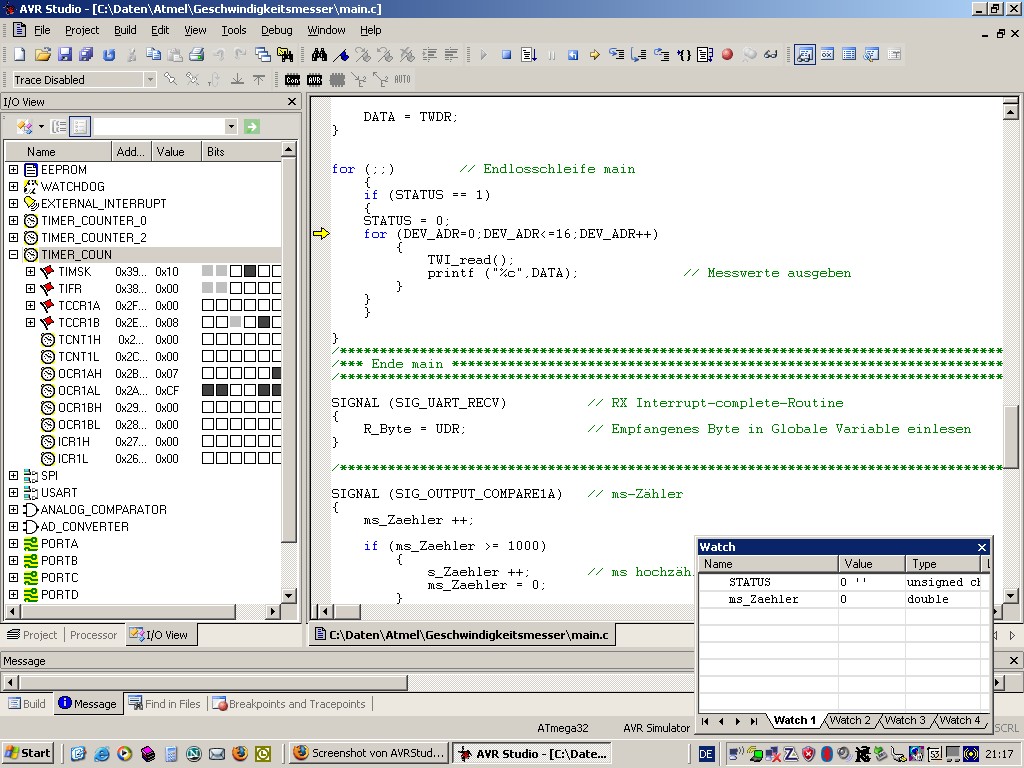Click the yellow Show Next Statement arrow icon
The width and height of the screenshot is (1024, 768).
[x=594, y=55]
